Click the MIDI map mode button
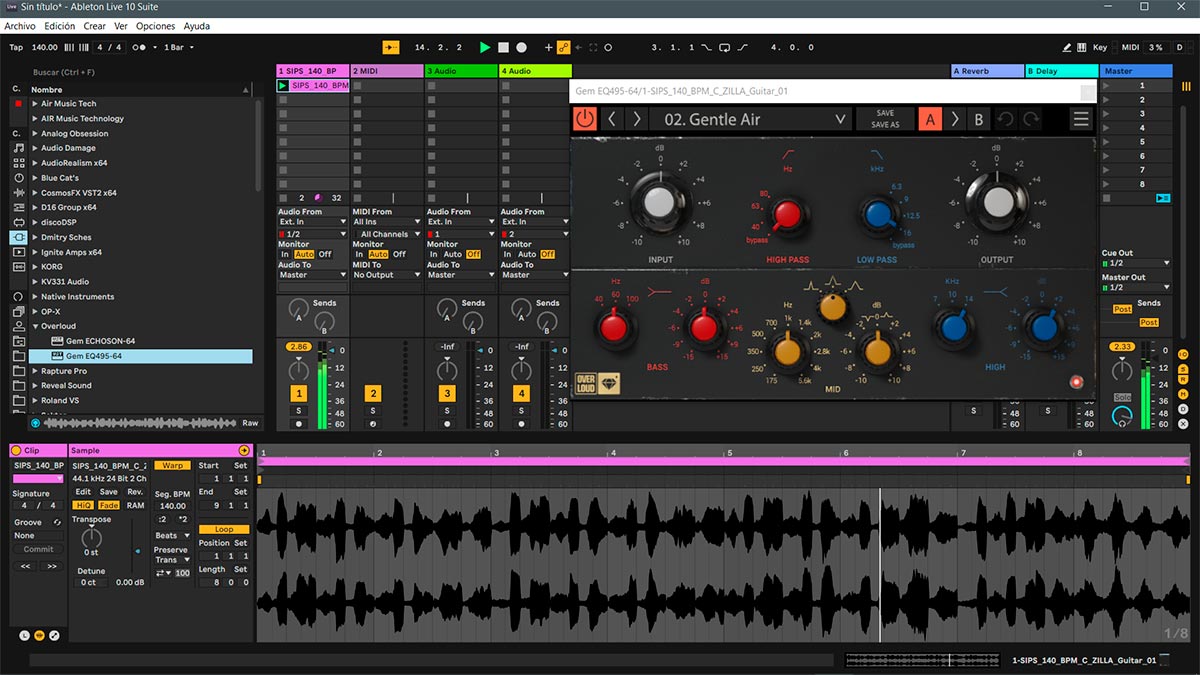Image resolution: width=1200 pixels, height=675 pixels. pyautogui.click(x=1130, y=47)
